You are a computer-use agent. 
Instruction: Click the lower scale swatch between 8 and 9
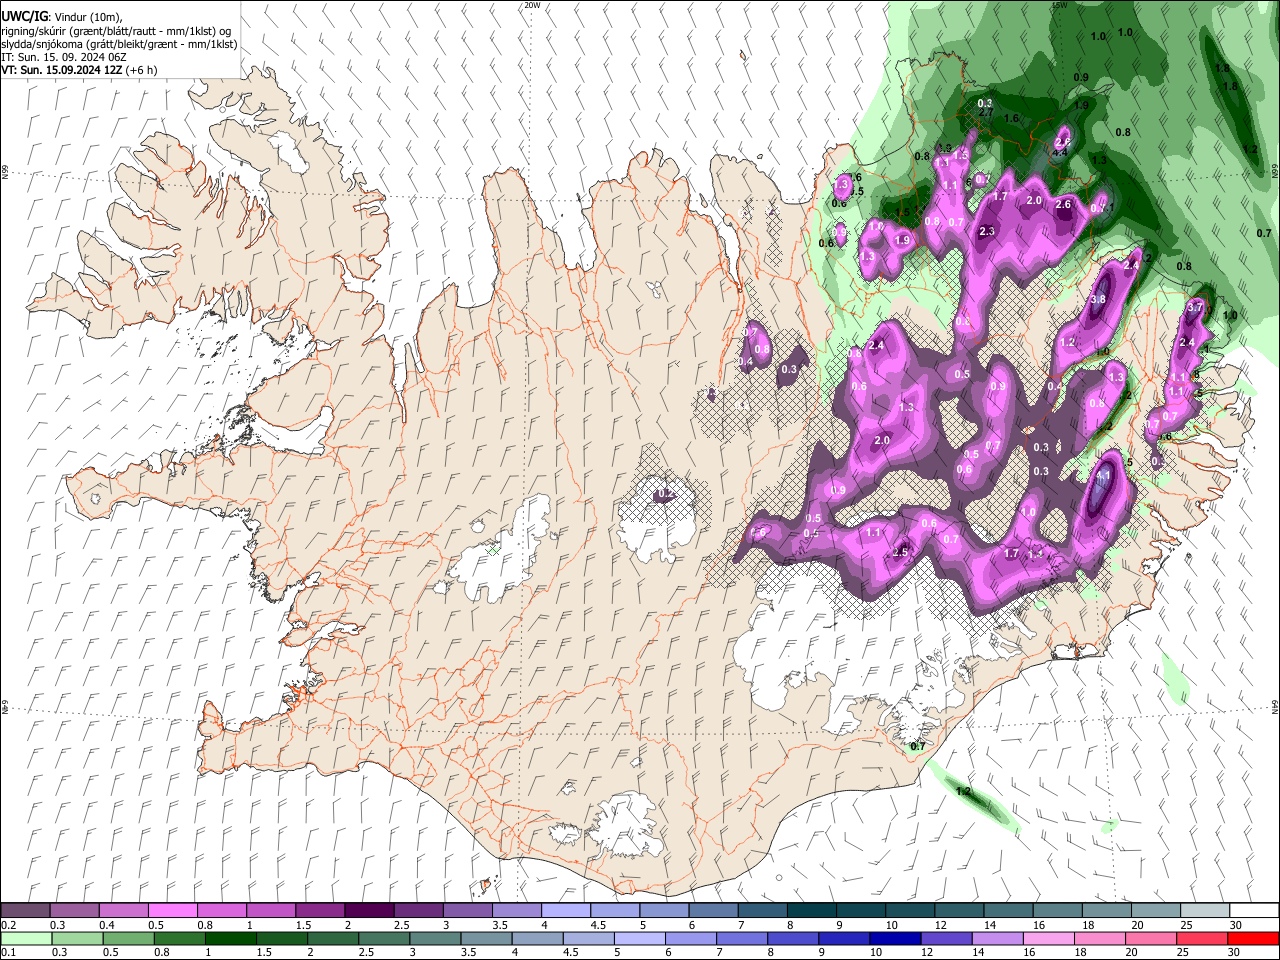[x=792, y=938]
